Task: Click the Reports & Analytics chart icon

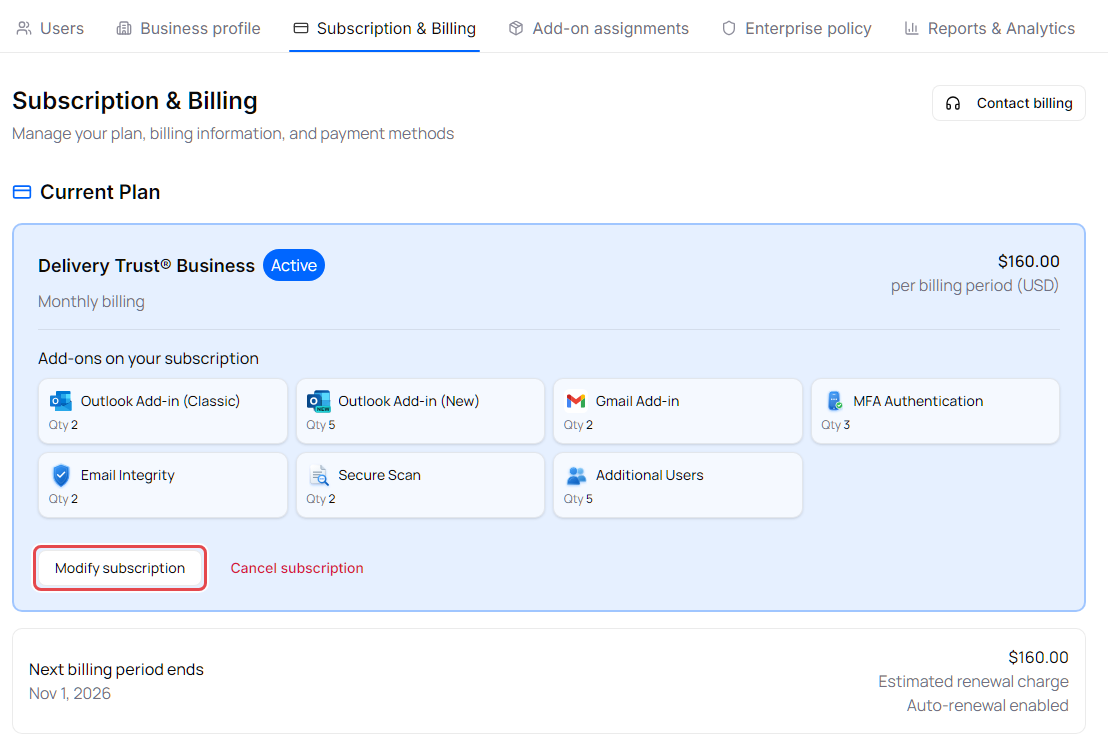Action: click(x=912, y=28)
